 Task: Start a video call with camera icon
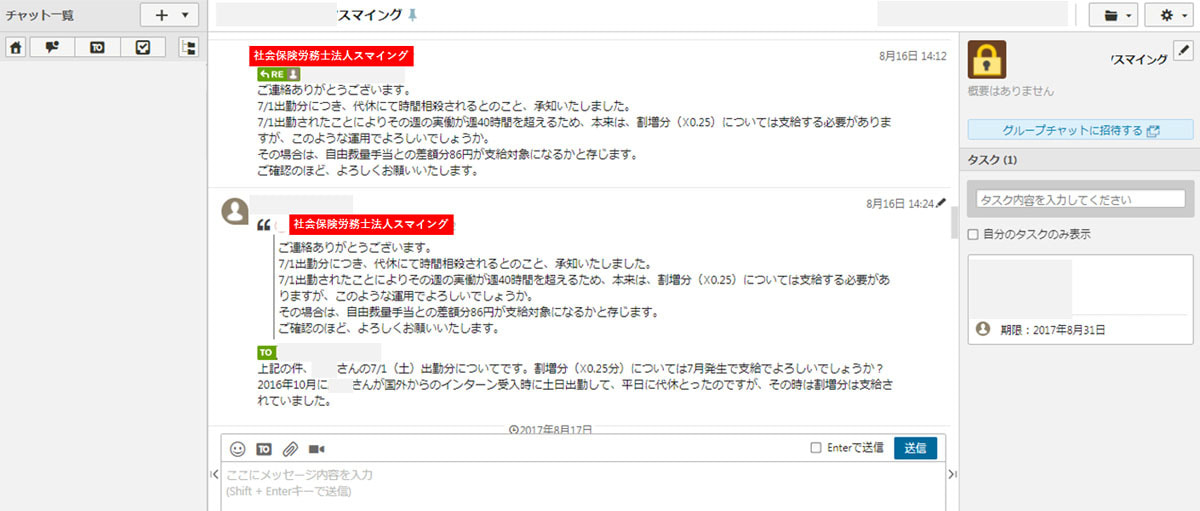click(x=317, y=449)
